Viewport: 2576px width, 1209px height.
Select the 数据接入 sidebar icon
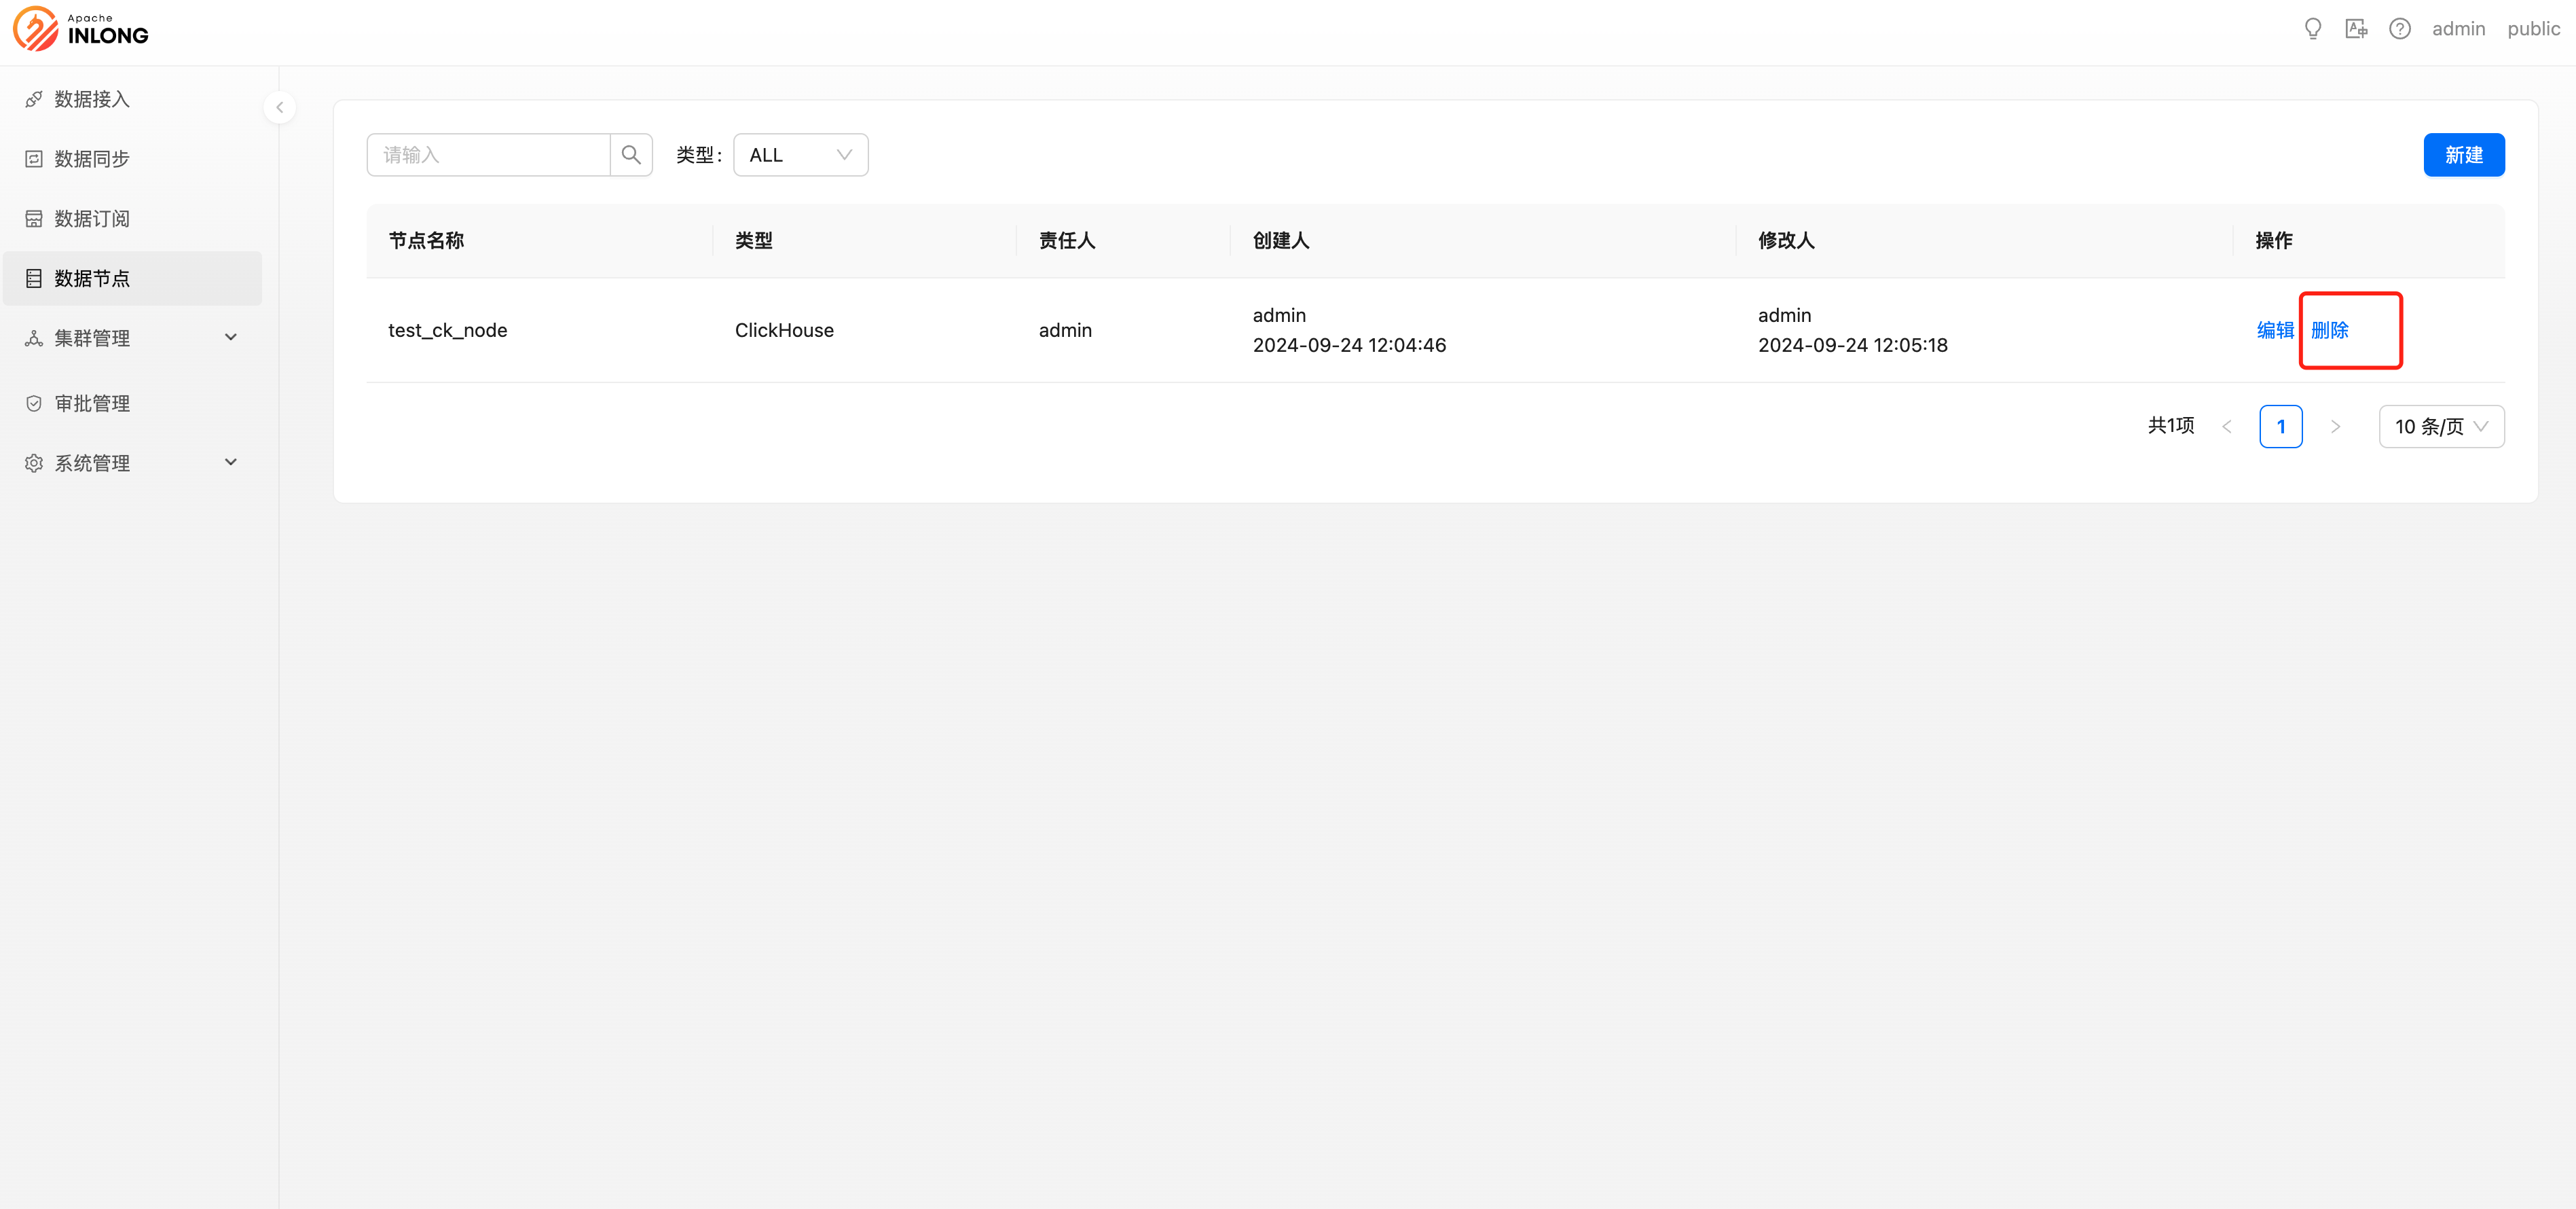click(x=33, y=98)
